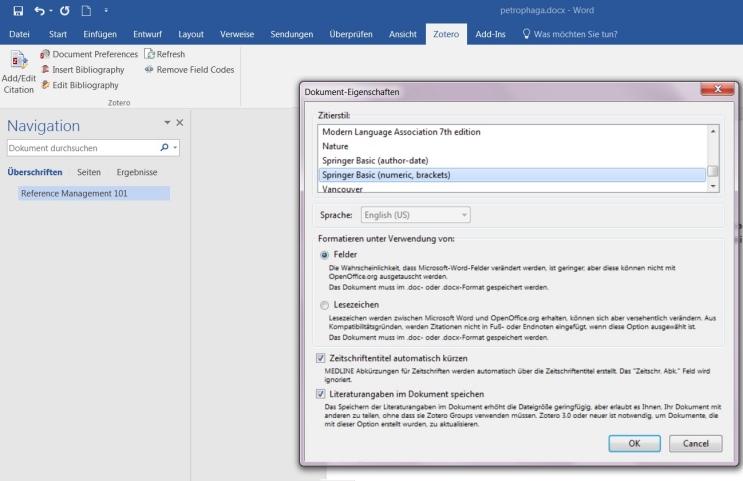Viewport: 743px width, 481px height.
Task: Switch to the Verweise ribbon tab
Action: [x=237, y=34]
